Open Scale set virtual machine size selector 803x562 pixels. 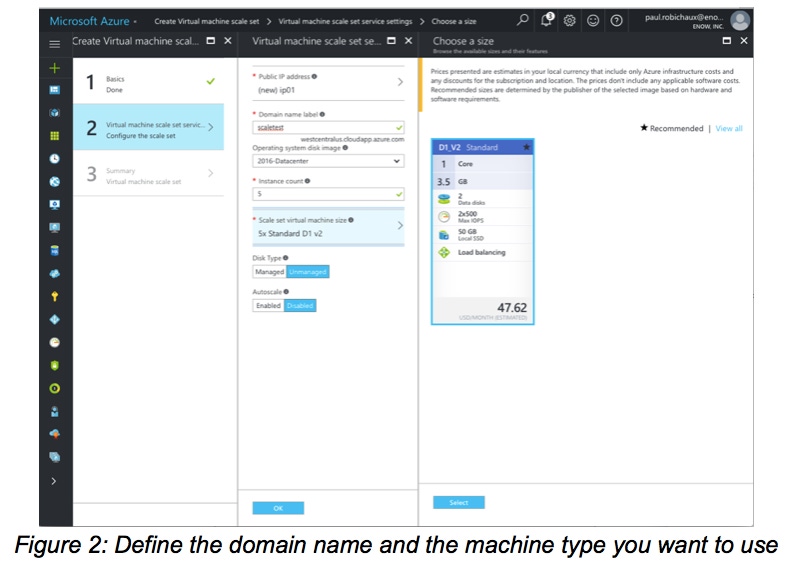pyautogui.click(x=328, y=226)
